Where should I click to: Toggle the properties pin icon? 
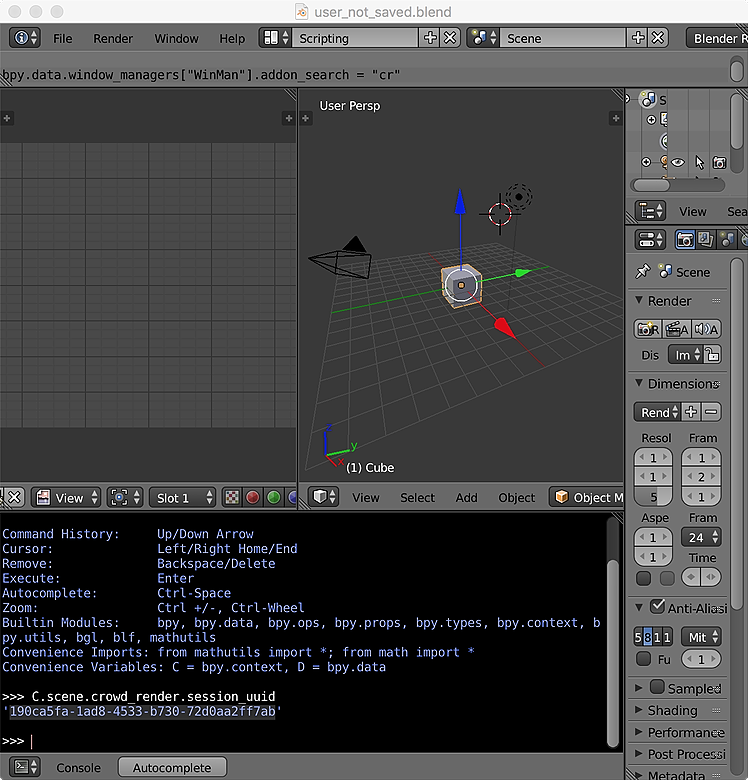(642, 271)
